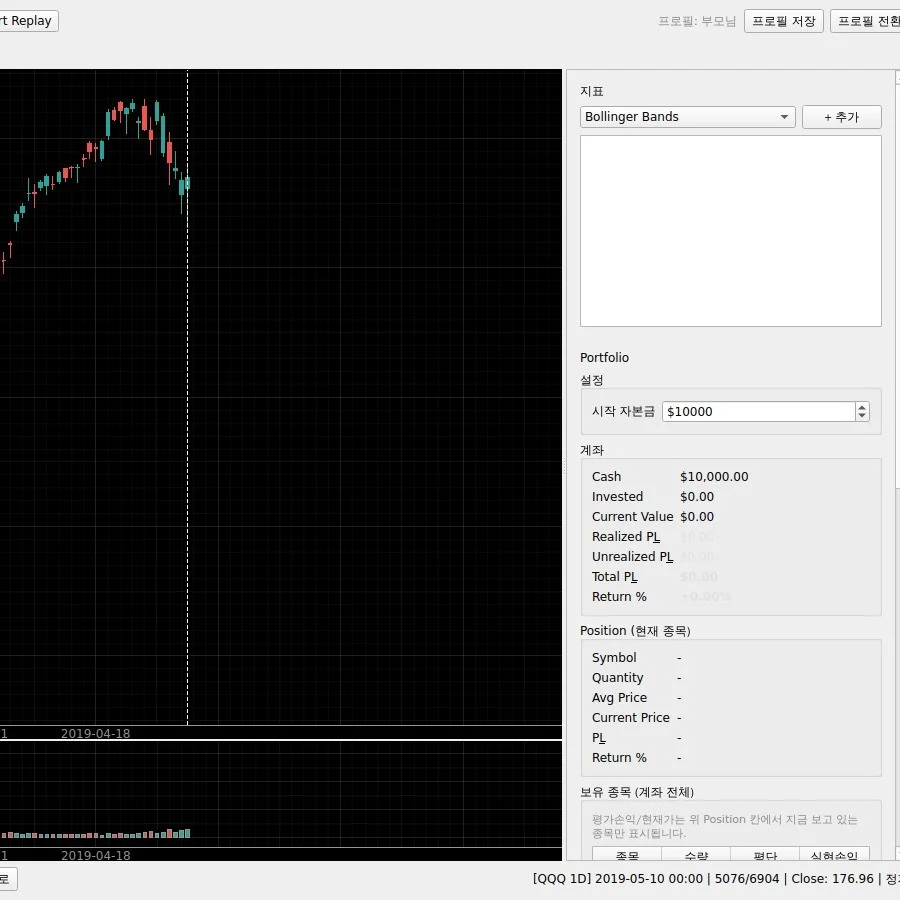The height and width of the screenshot is (900, 900).
Task: Increase starting capital with the up arrow
Action: [862, 407]
